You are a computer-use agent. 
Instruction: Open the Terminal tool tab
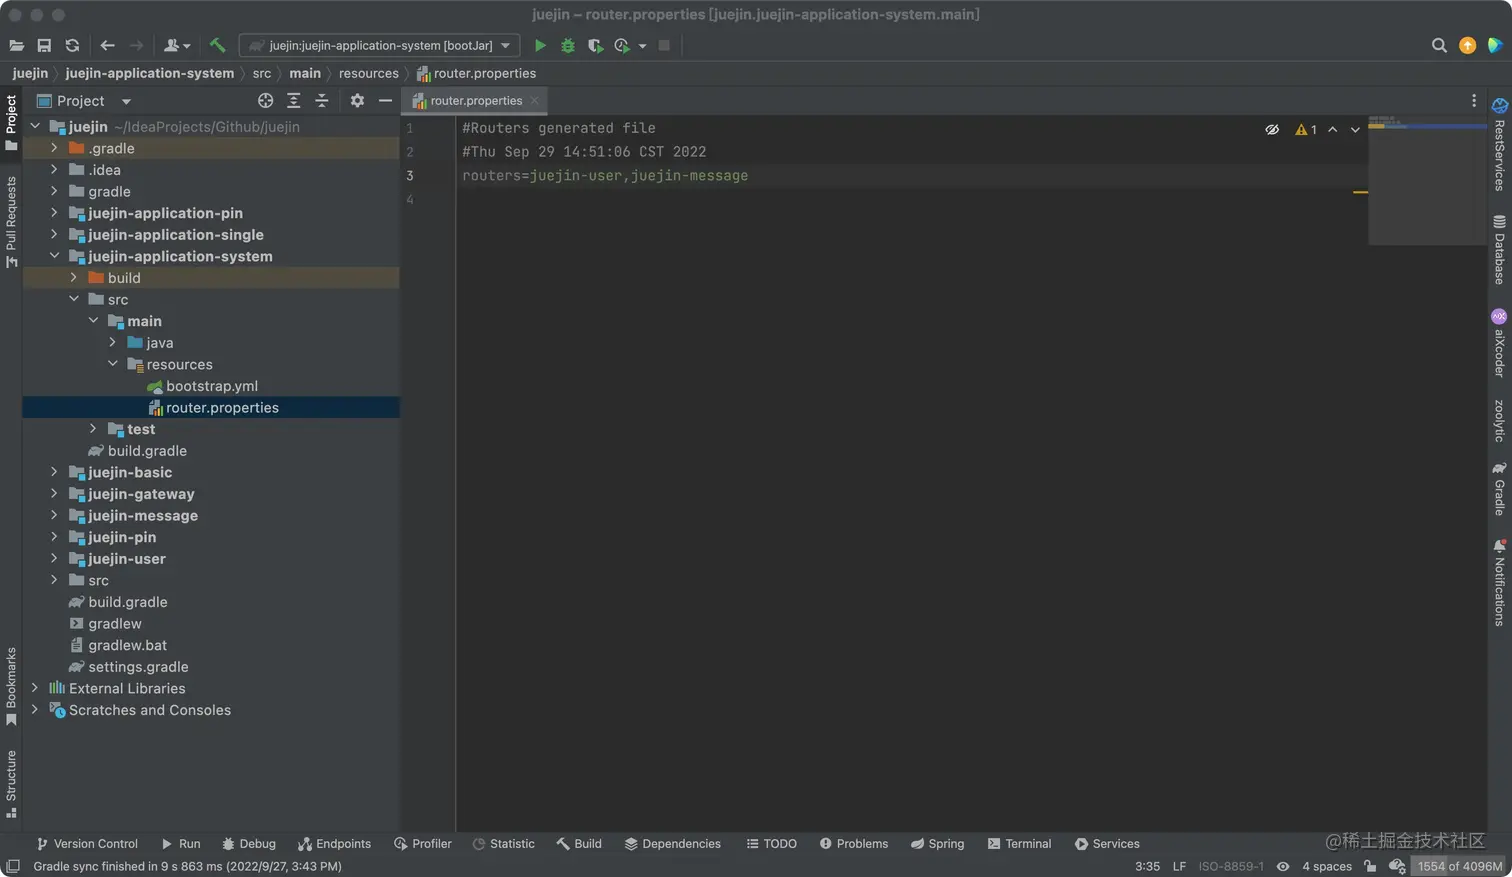(1019, 844)
